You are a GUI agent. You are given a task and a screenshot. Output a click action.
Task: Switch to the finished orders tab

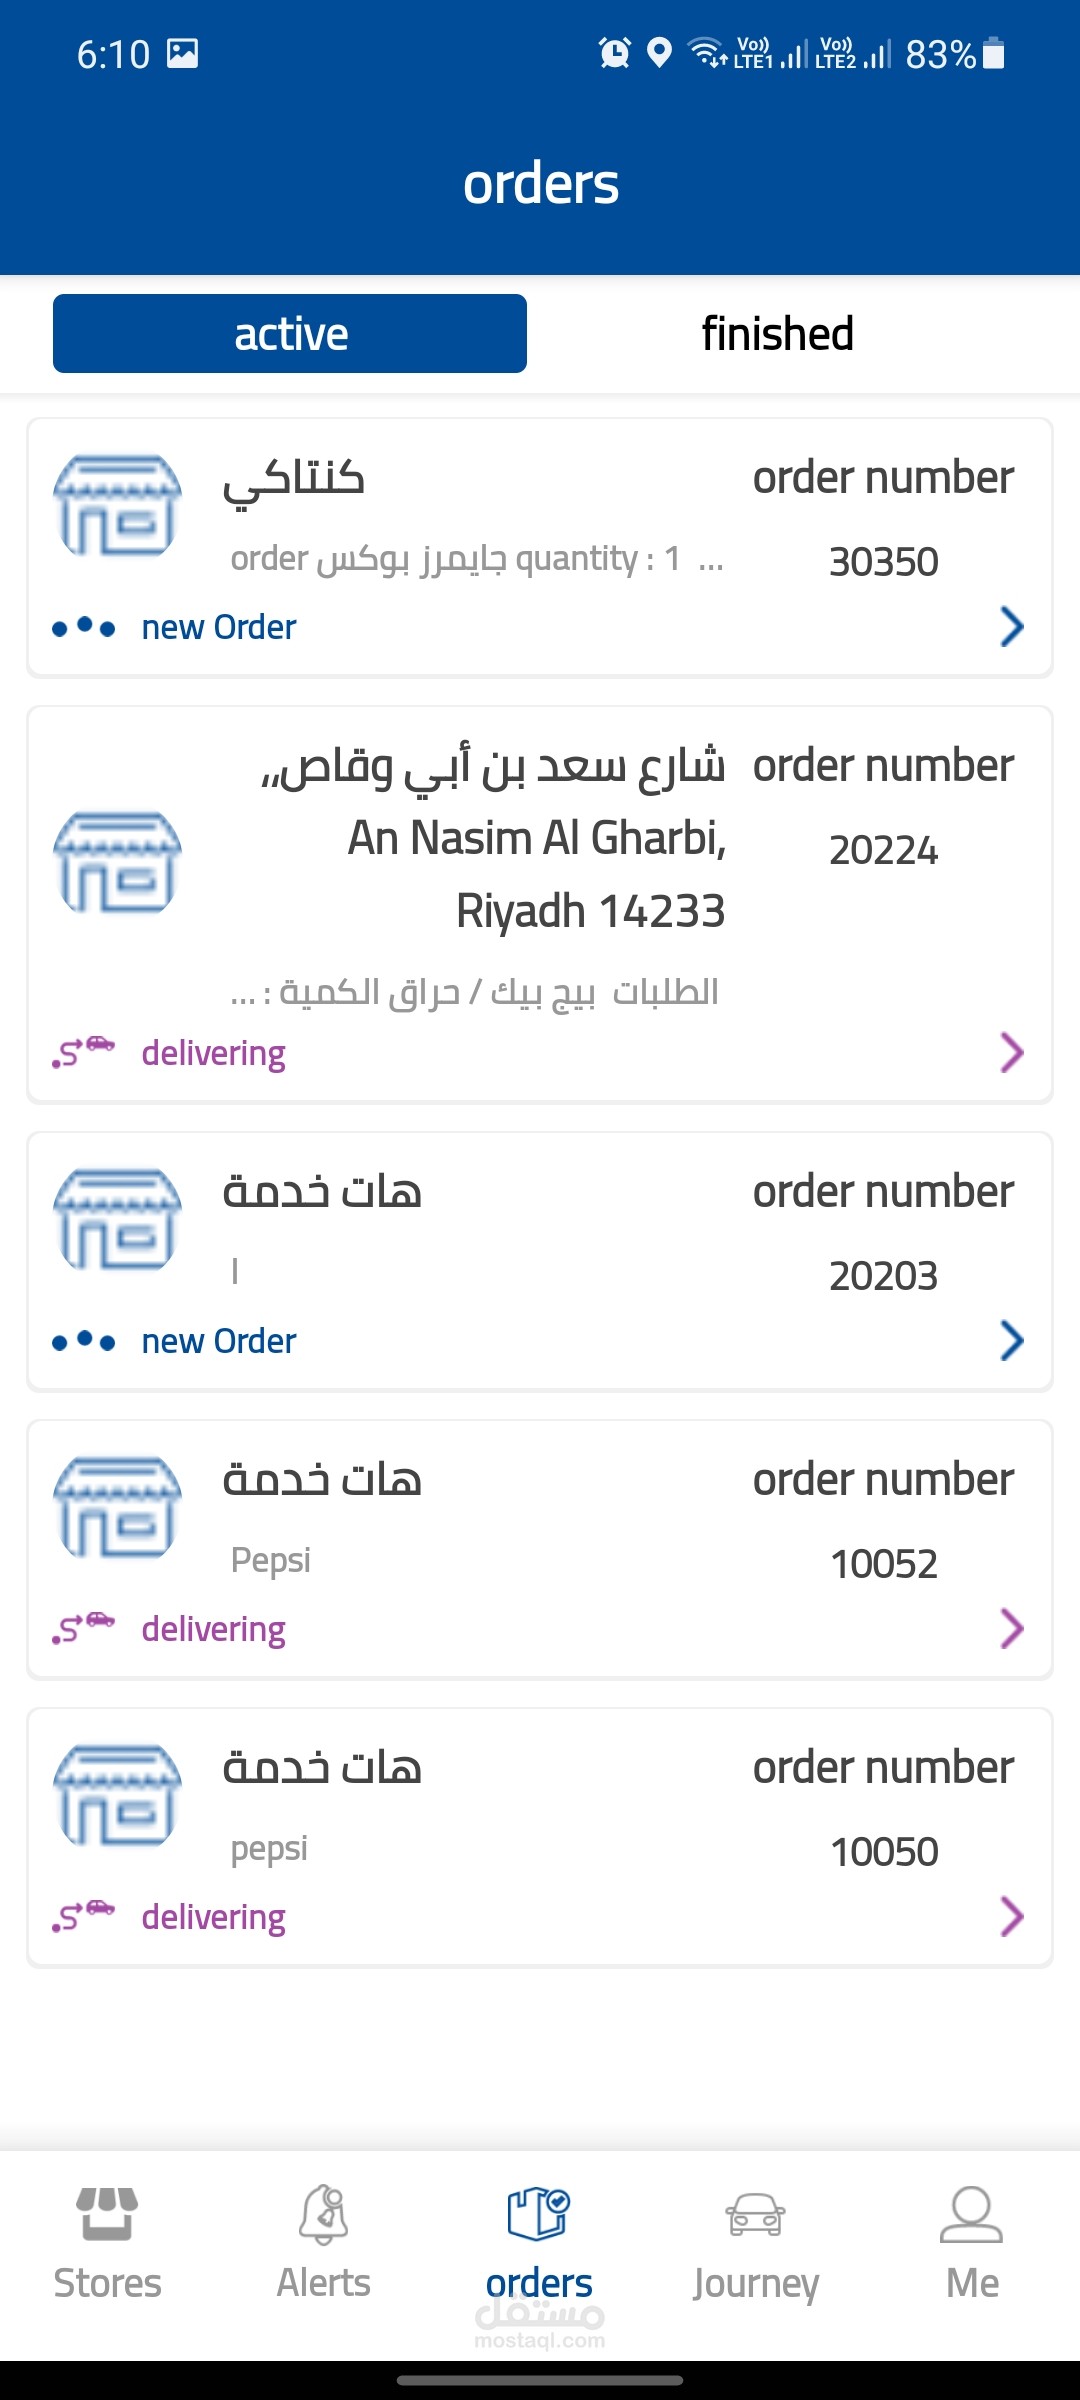[777, 334]
